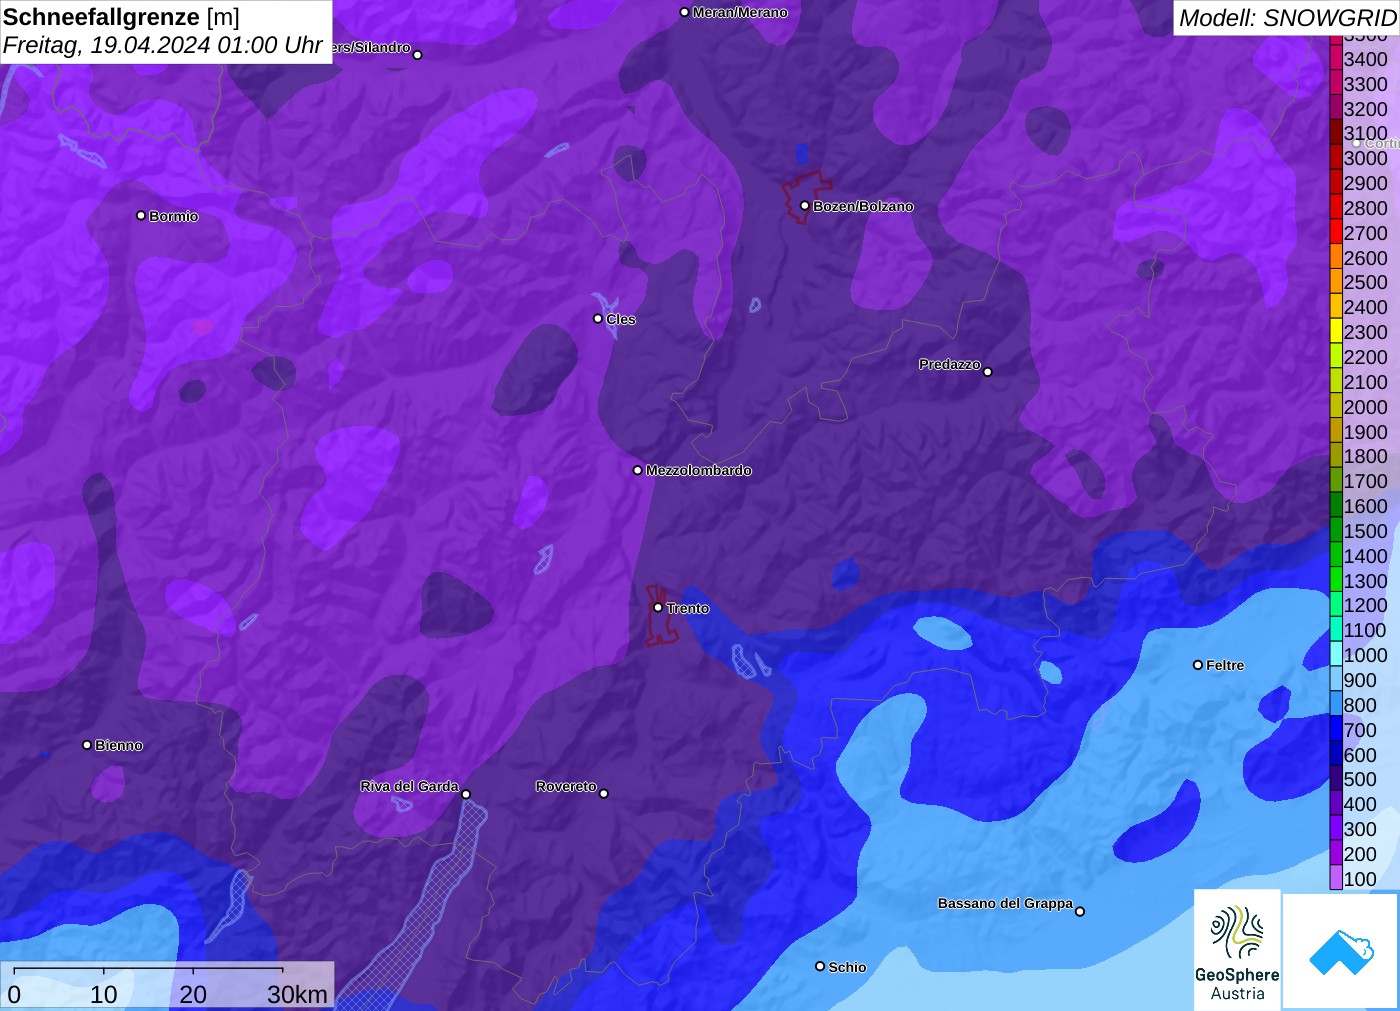This screenshot has width=1400, height=1011.
Task: Click the 600 legend value
Action: click(x=1360, y=755)
